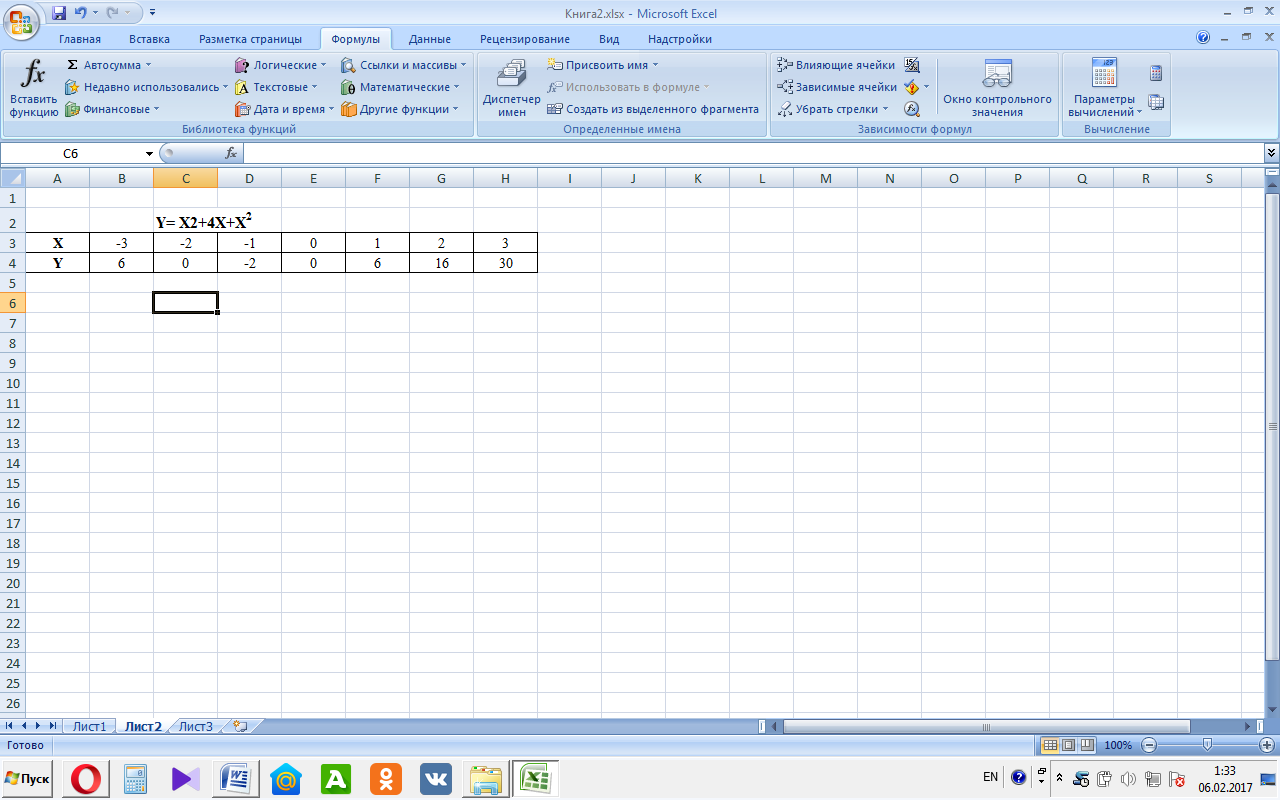This screenshot has width=1280, height=800.
Task: Click the Evaluate Formula magnifier icon
Action: tap(912, 109)
